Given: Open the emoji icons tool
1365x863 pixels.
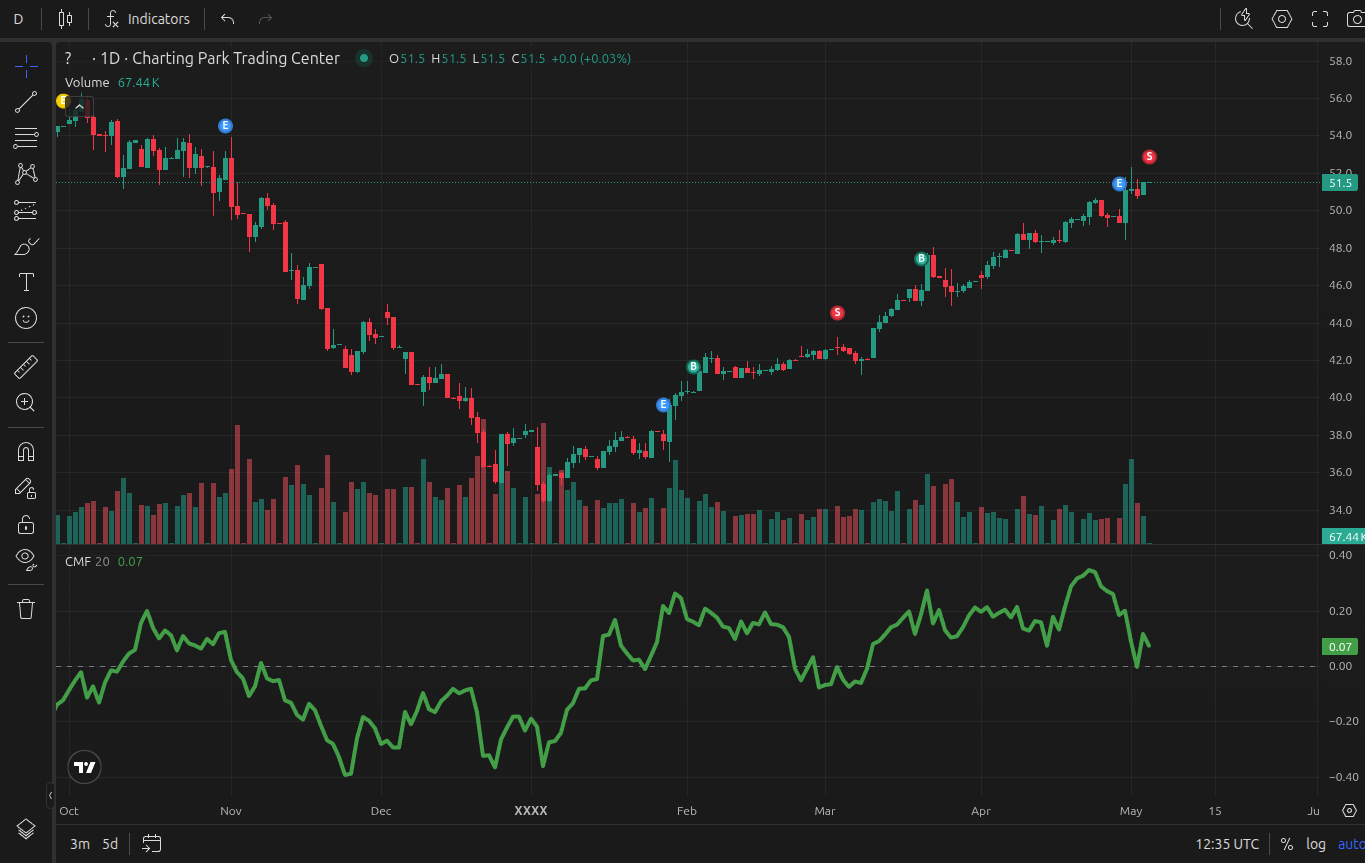Looking at the screenshot, I should (x=26, y=318).
